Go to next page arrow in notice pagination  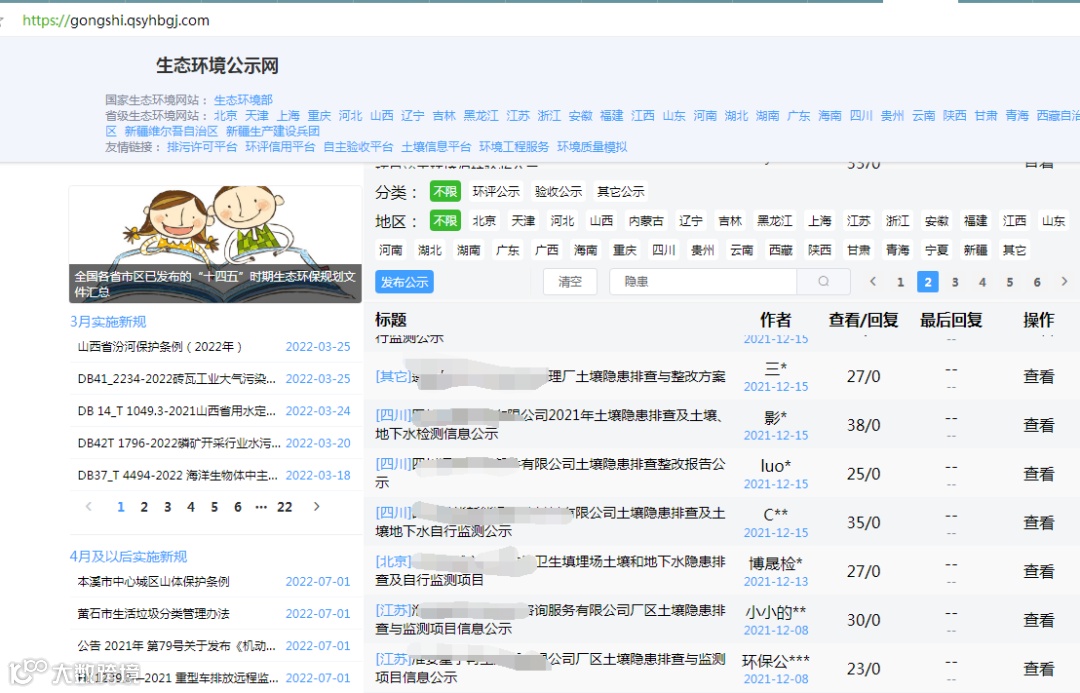tap(1064, 281)
